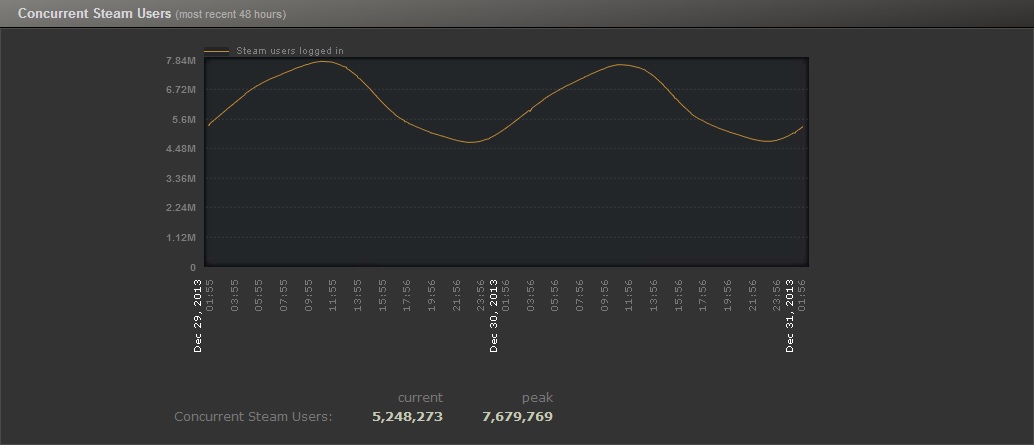Click the 13:56 time label

click(x=654, y=294)
